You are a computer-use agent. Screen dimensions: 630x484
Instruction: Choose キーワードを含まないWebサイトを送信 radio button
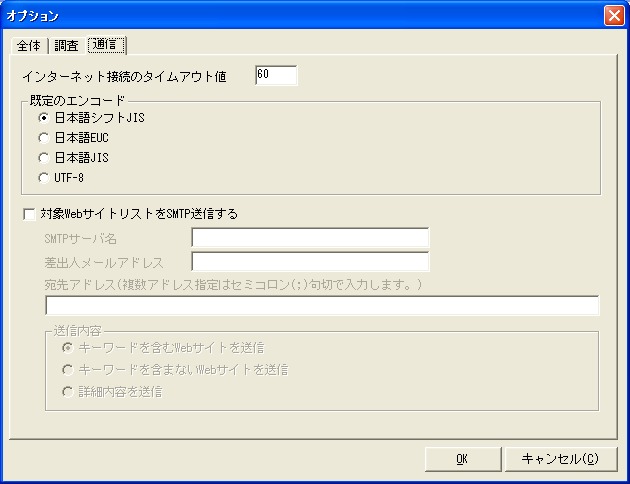[x=67, y=370]
